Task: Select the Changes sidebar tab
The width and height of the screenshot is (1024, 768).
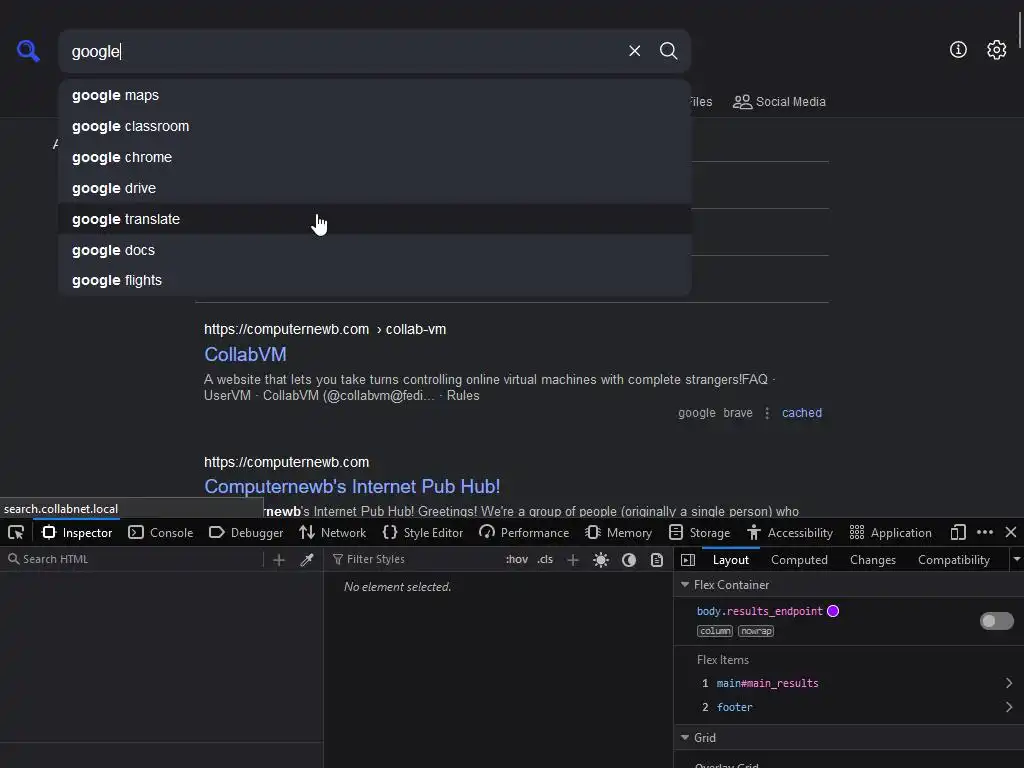Action: (x=872, y=560)
